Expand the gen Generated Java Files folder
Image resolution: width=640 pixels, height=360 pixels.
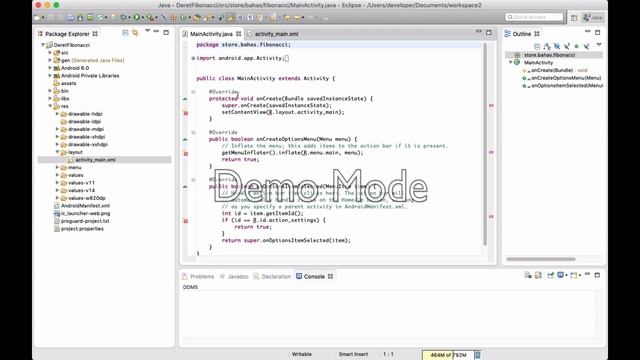50,60
